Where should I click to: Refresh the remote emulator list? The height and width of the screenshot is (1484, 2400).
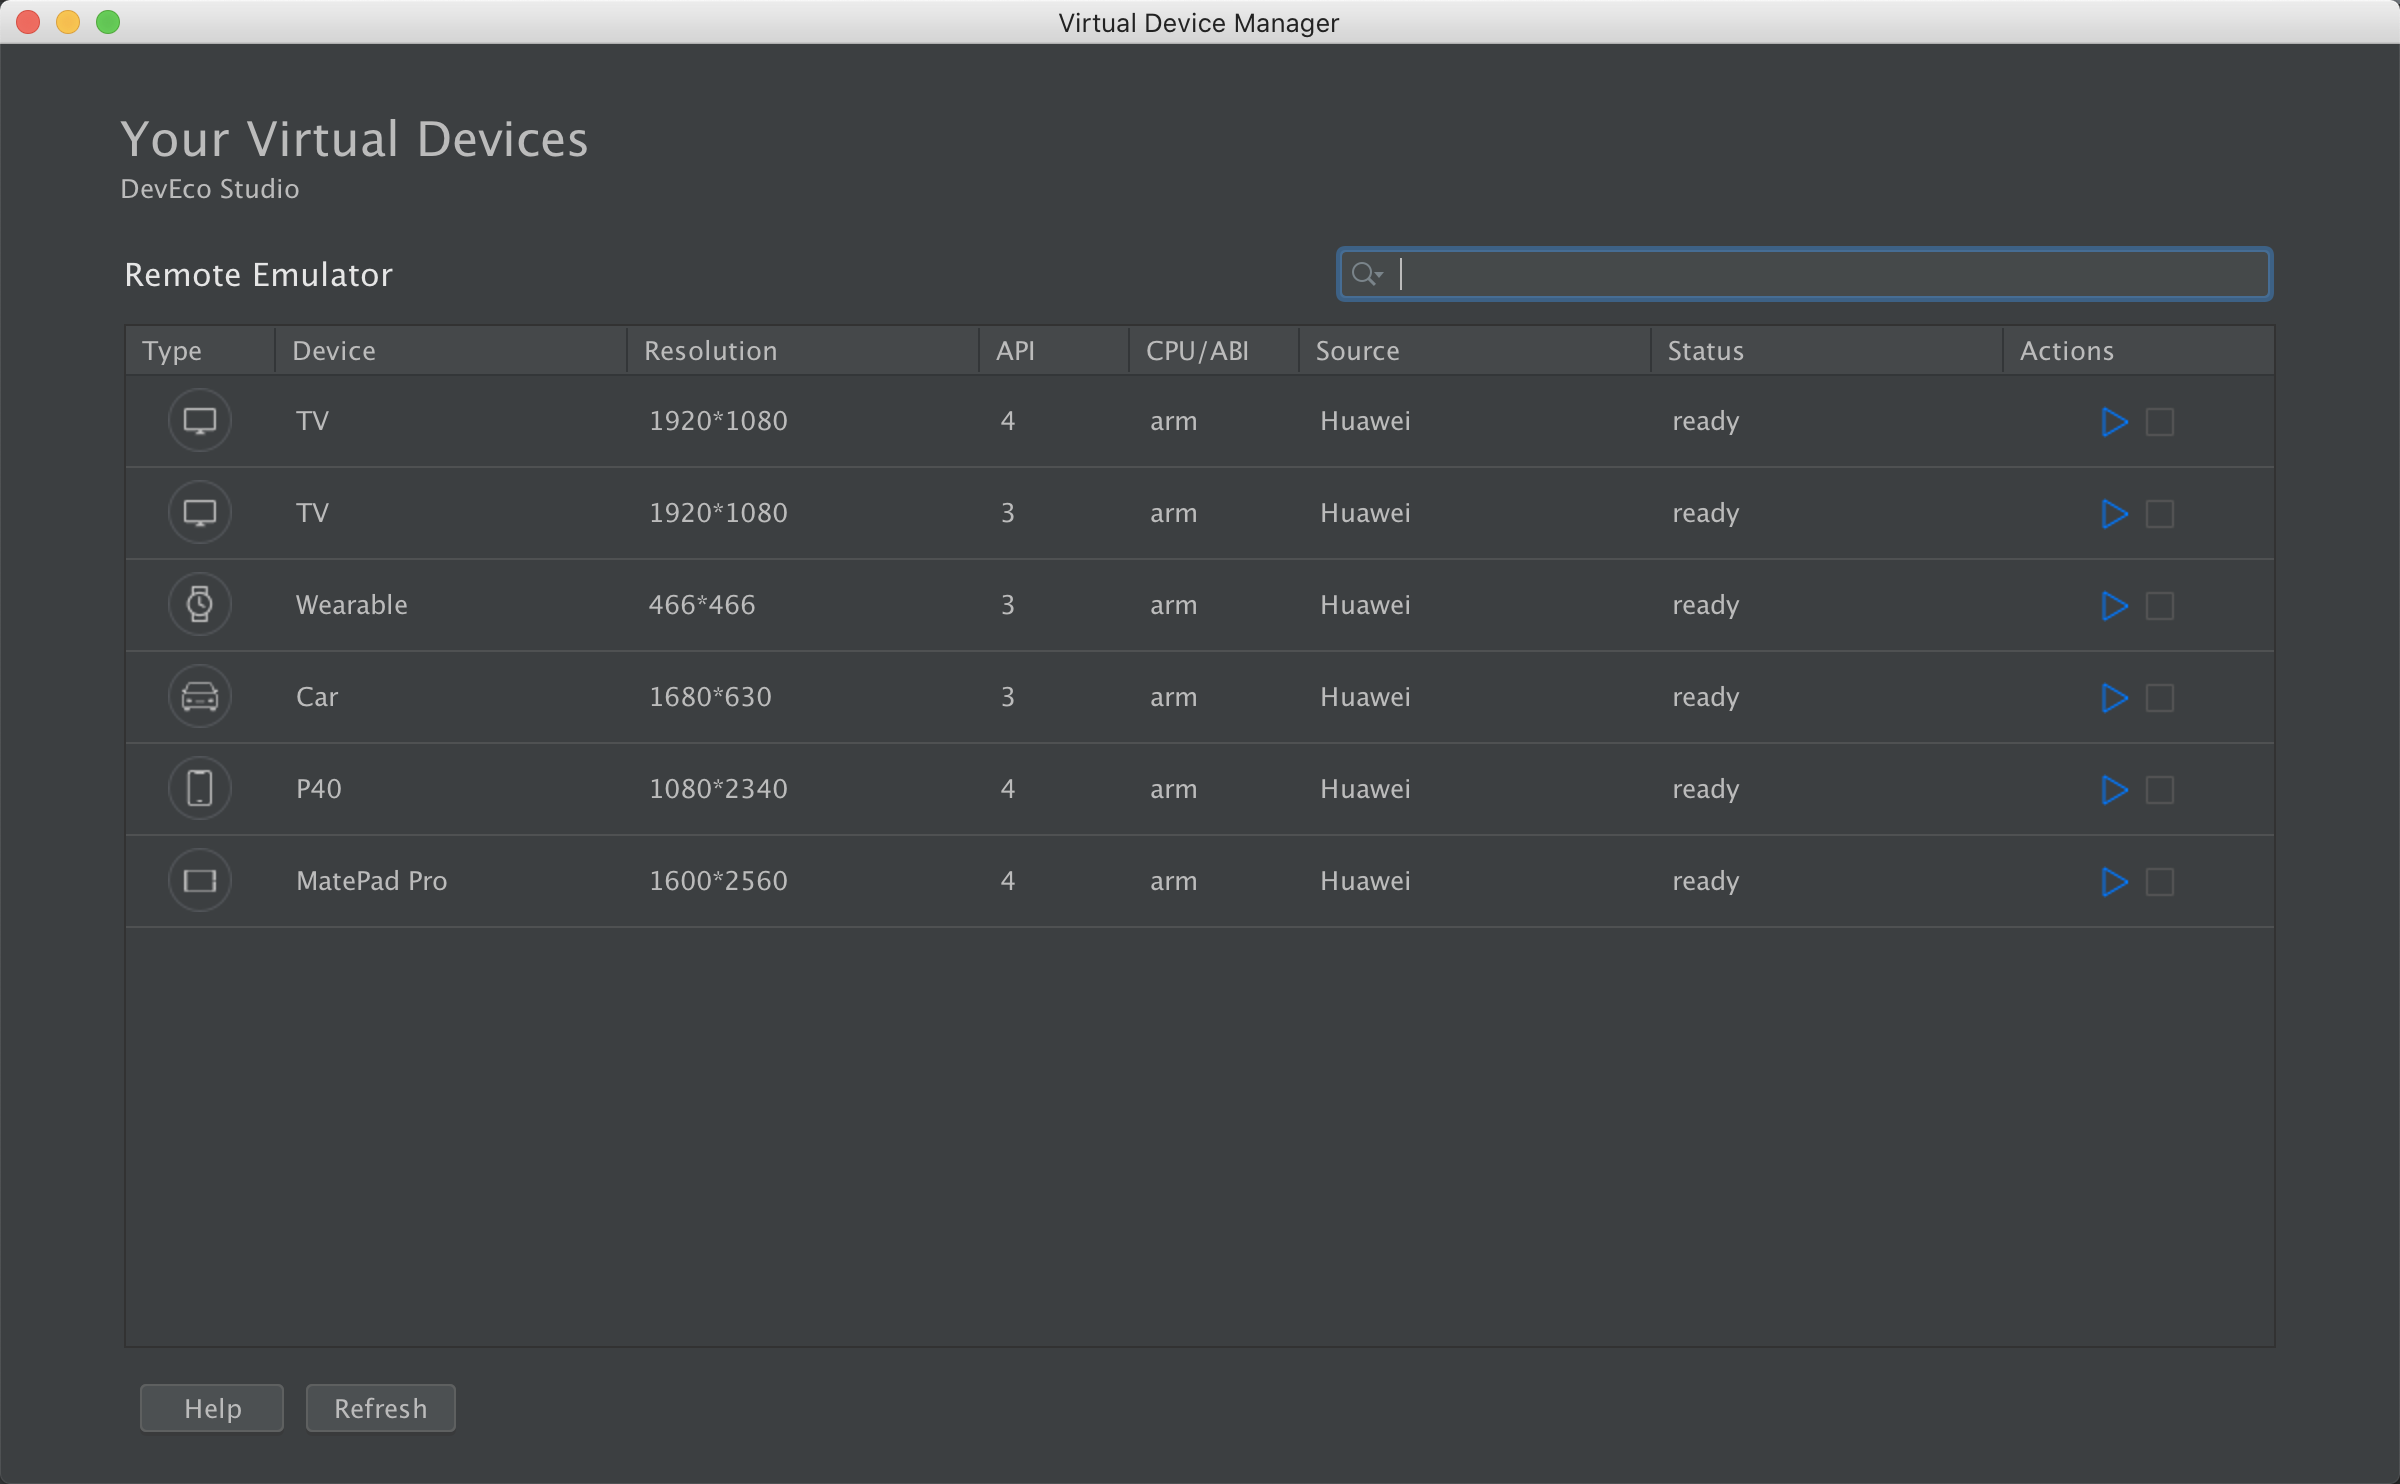pyautogui.click(x=380, y=1408)
